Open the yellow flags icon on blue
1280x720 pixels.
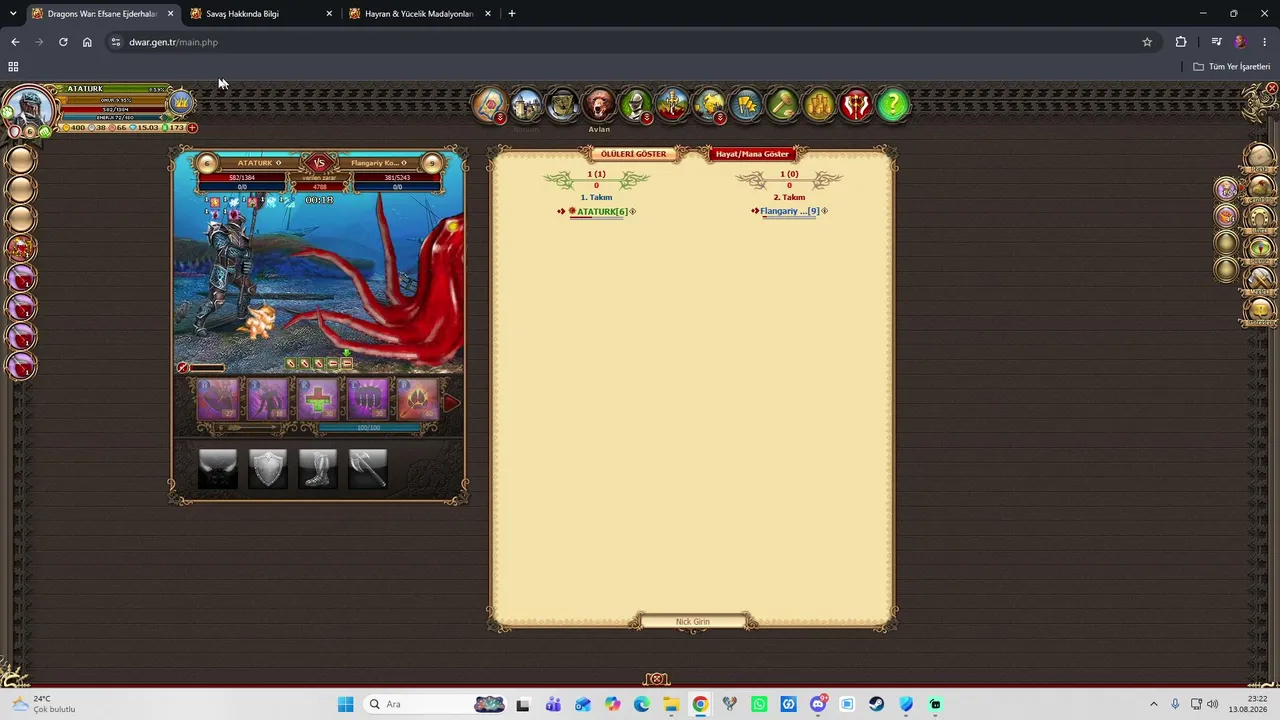point(746,104)
